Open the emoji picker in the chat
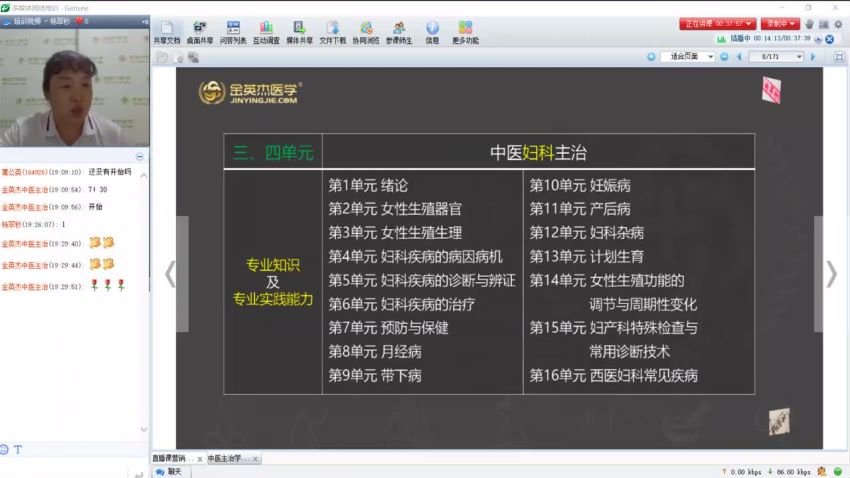 click(4, 449)
